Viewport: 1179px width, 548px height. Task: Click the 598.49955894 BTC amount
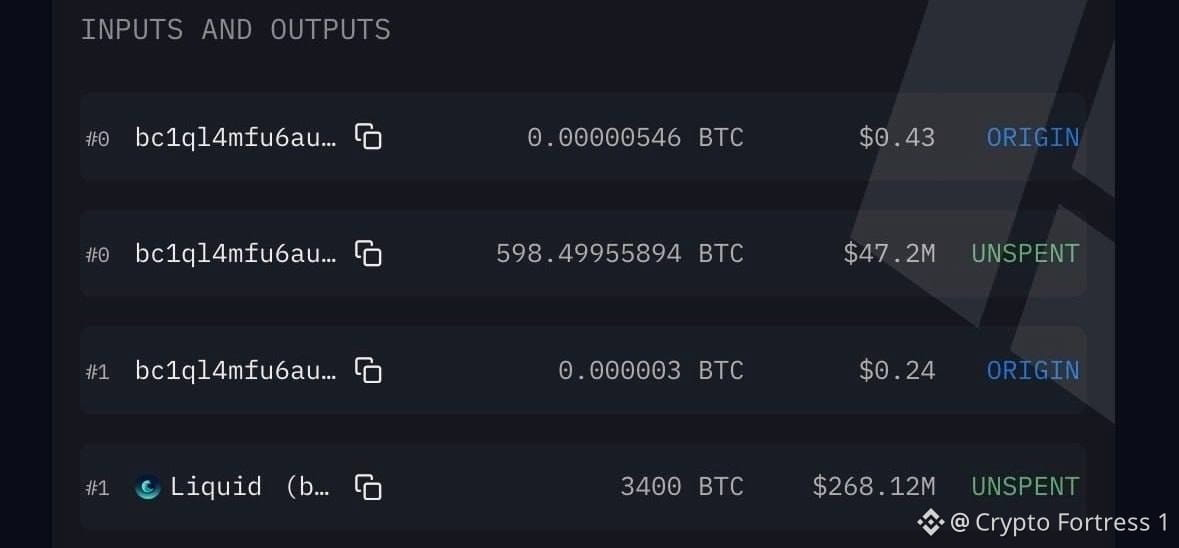coord(620,254)
